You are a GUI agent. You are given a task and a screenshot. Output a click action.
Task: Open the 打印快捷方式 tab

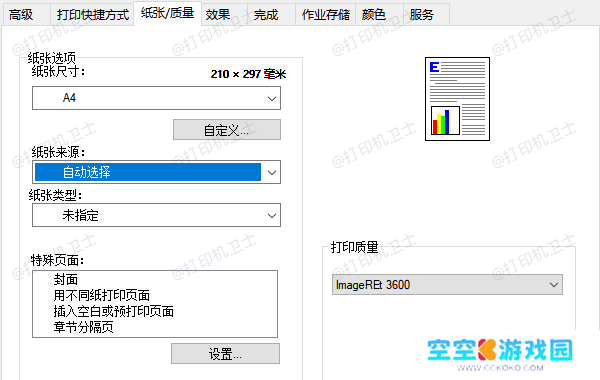point(93,15)
